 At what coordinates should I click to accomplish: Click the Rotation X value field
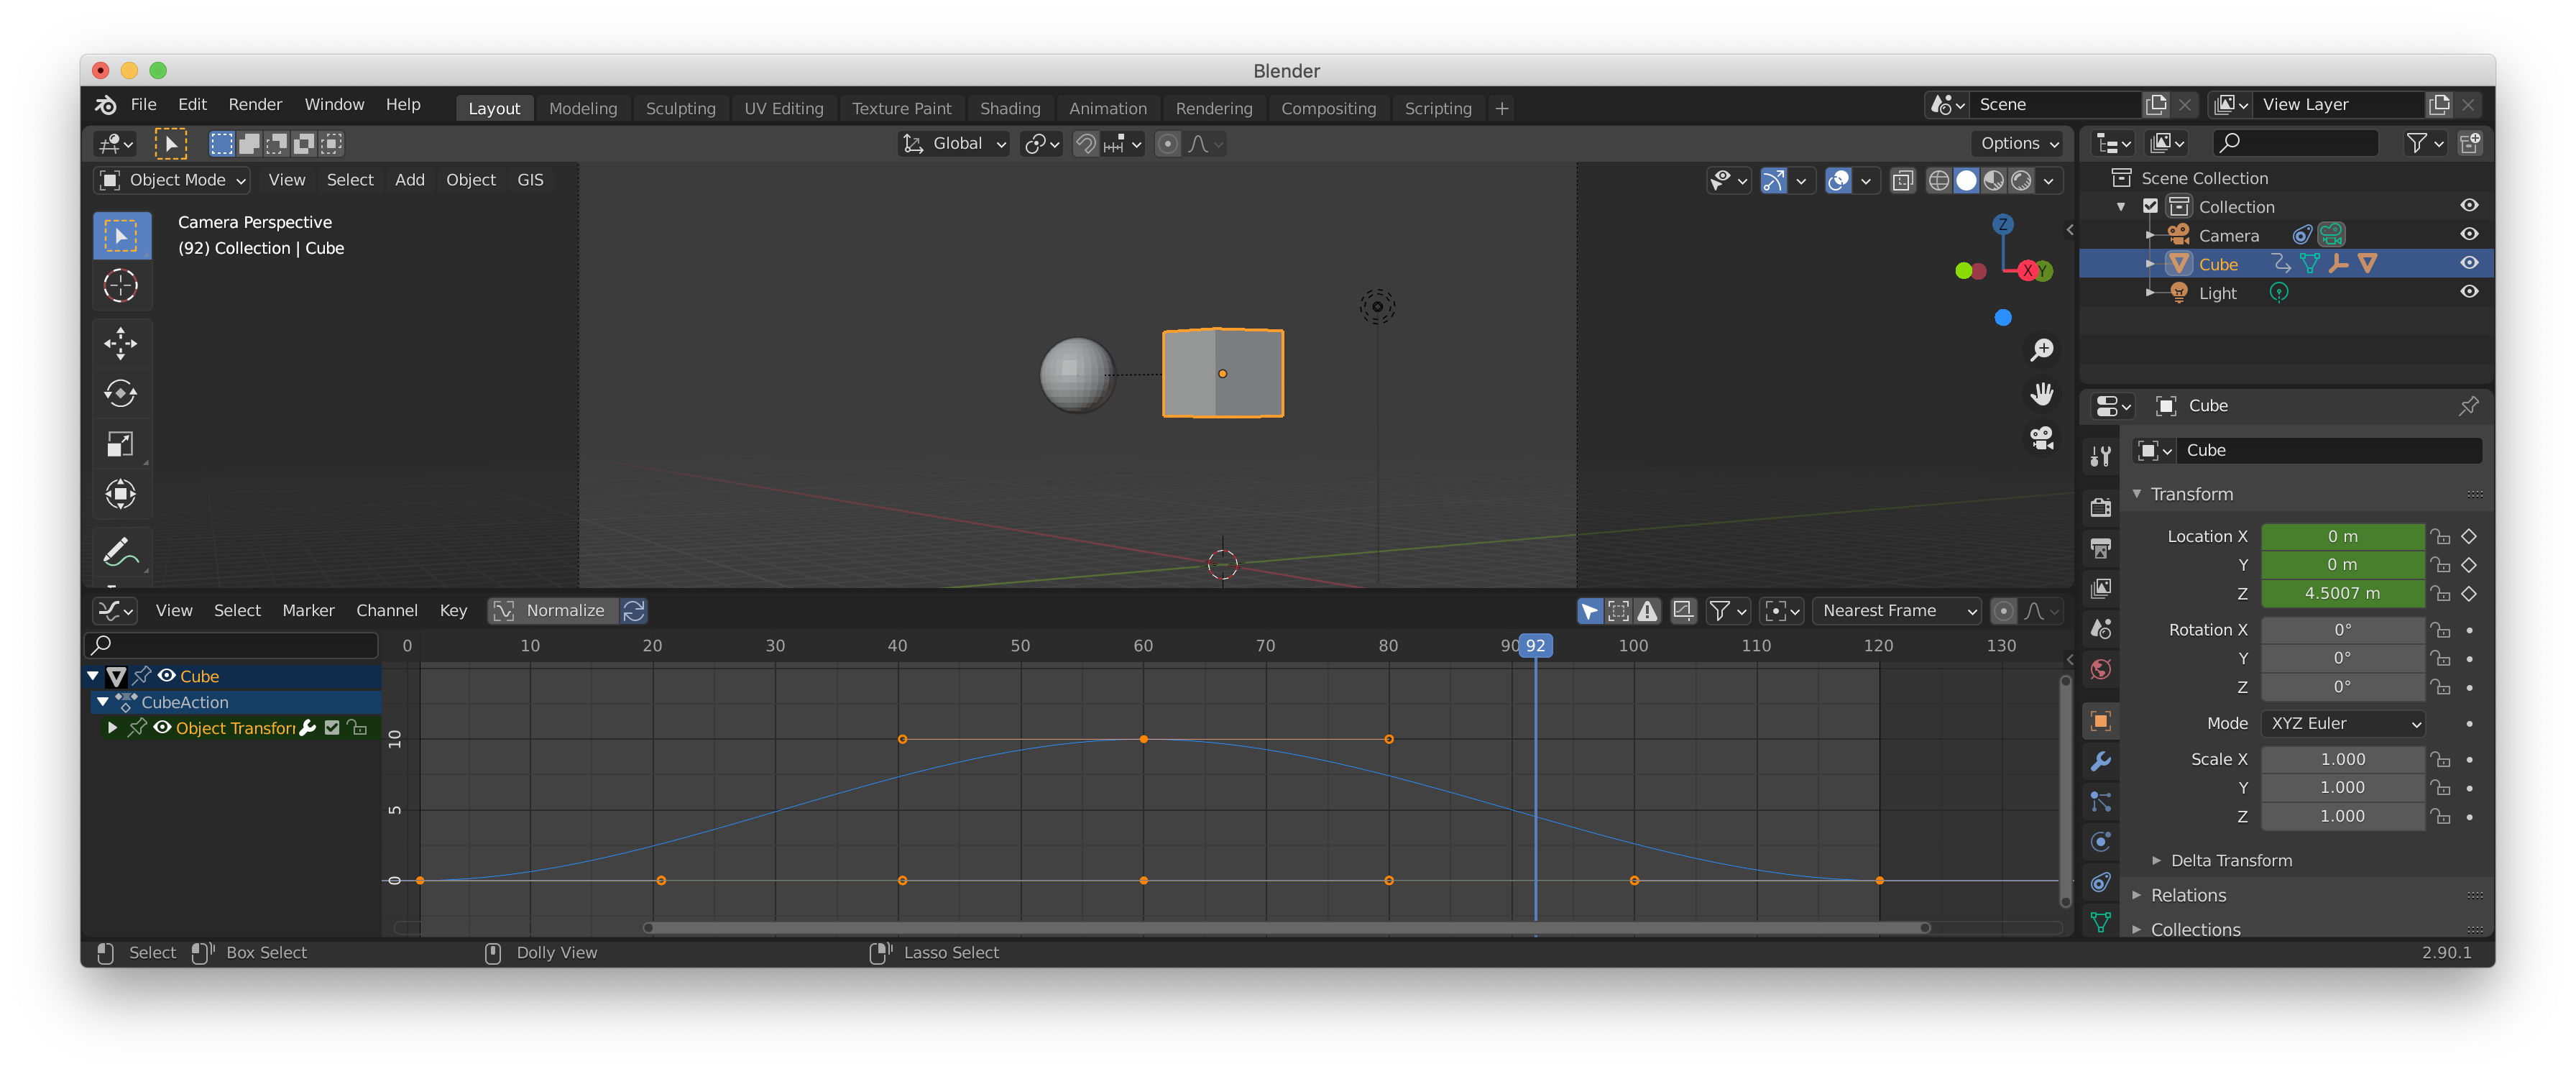2342,630
